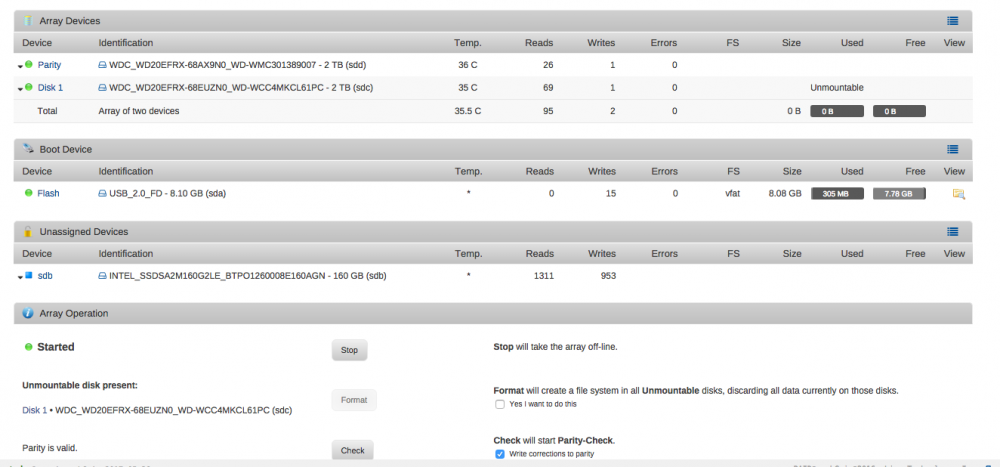Click the sdb blue square status icon

29,276
